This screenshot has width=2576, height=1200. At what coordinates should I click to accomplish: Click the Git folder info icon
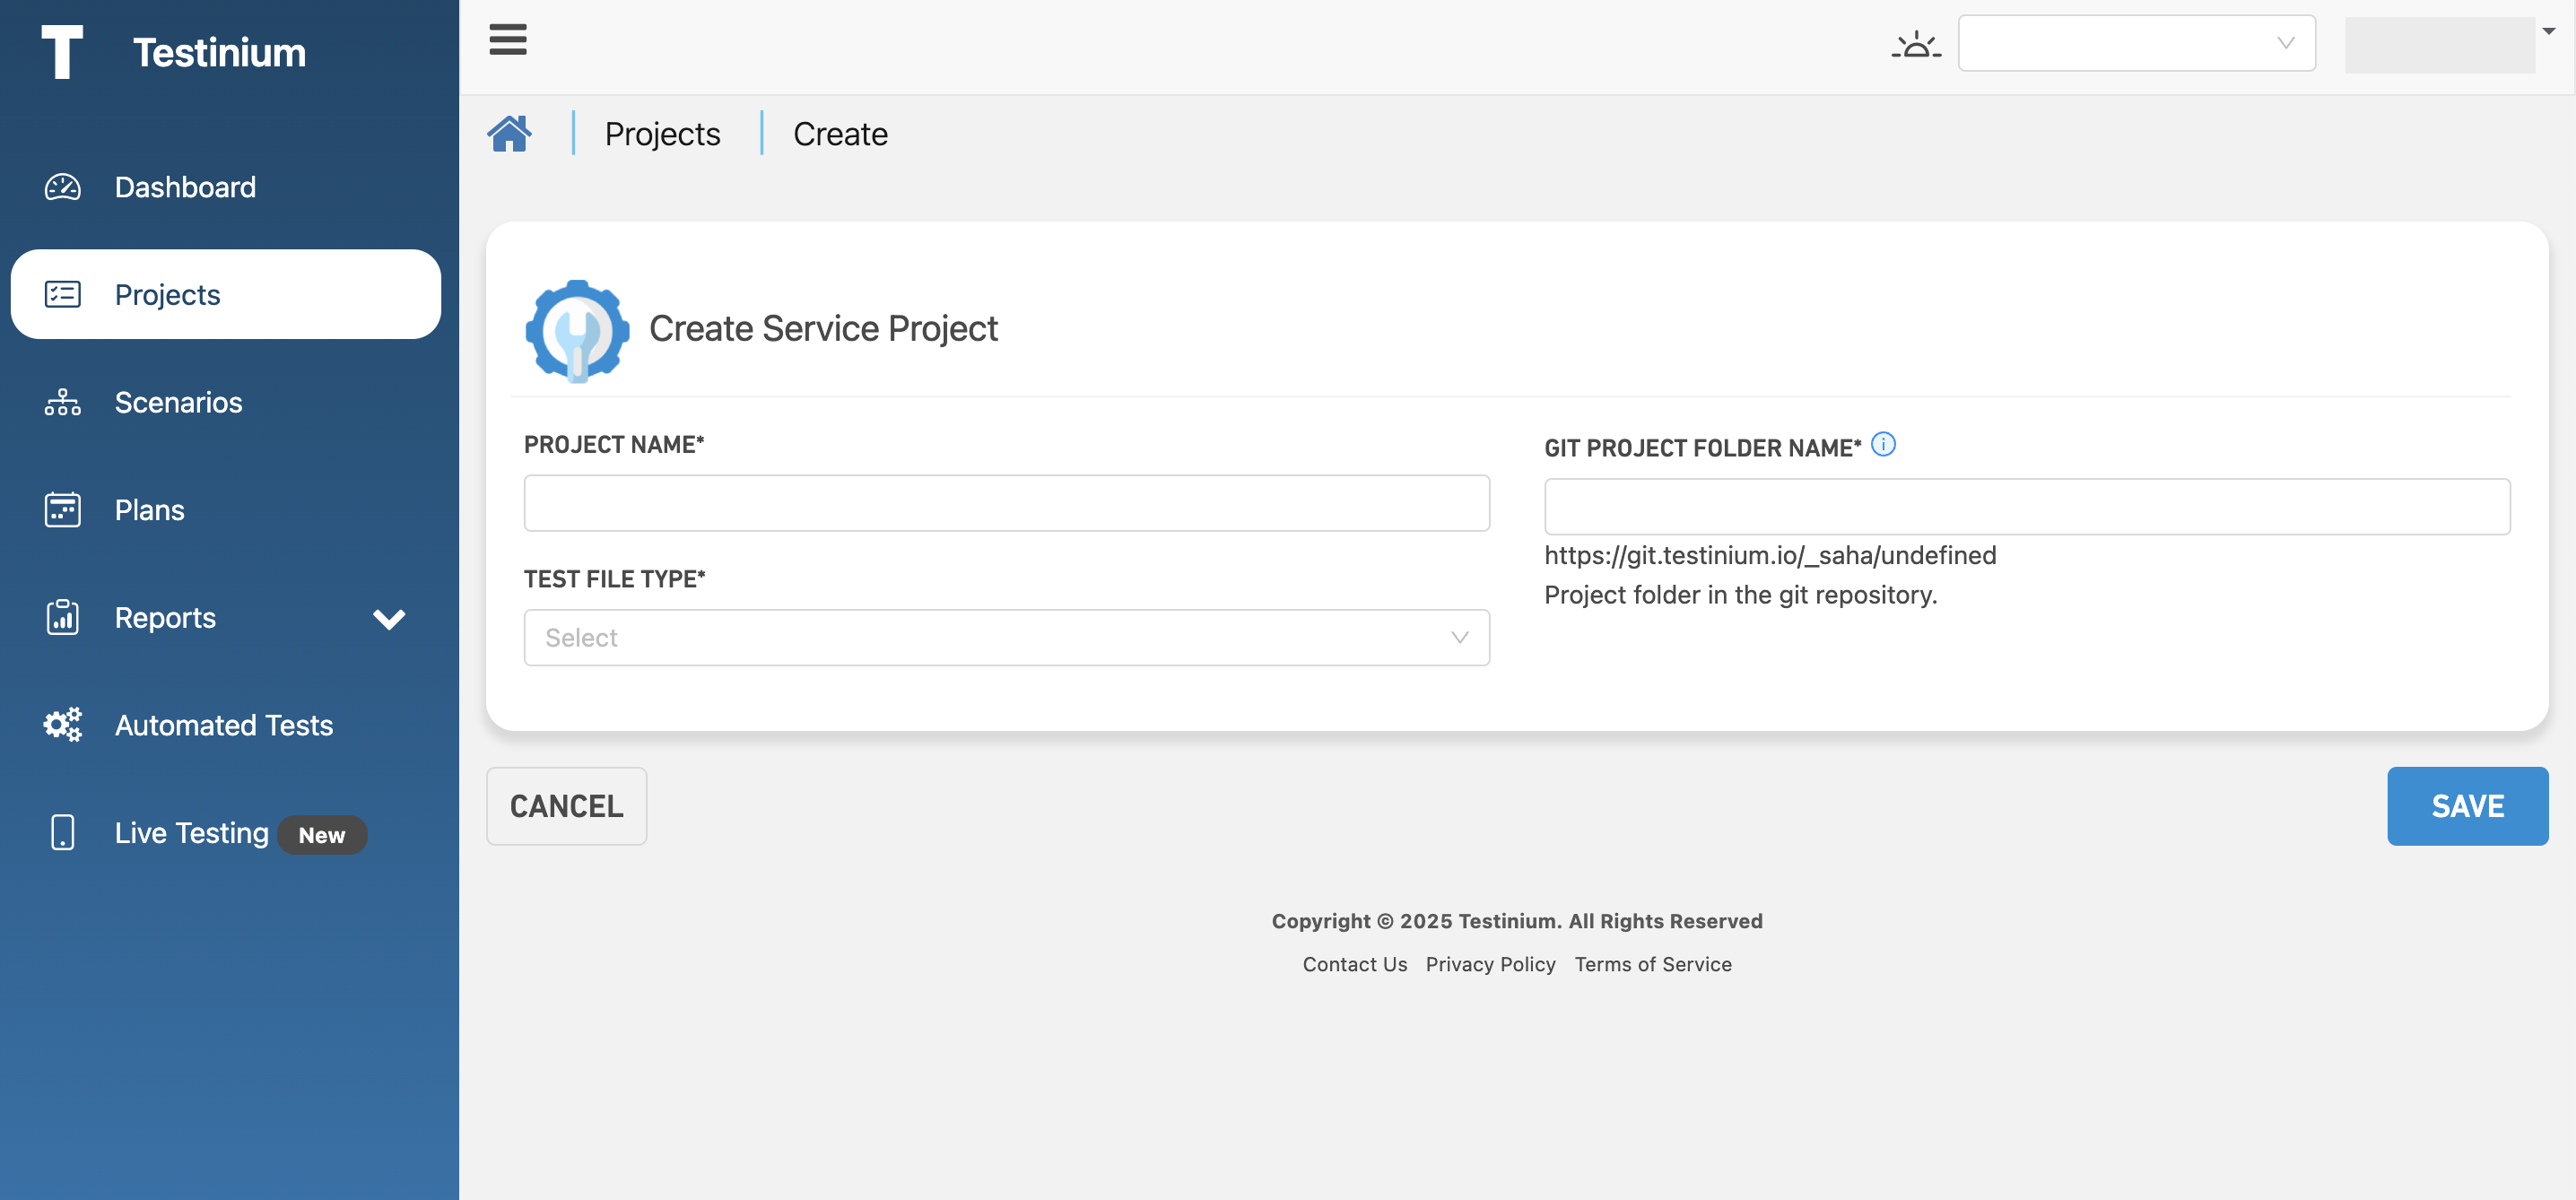(1883, 444)
